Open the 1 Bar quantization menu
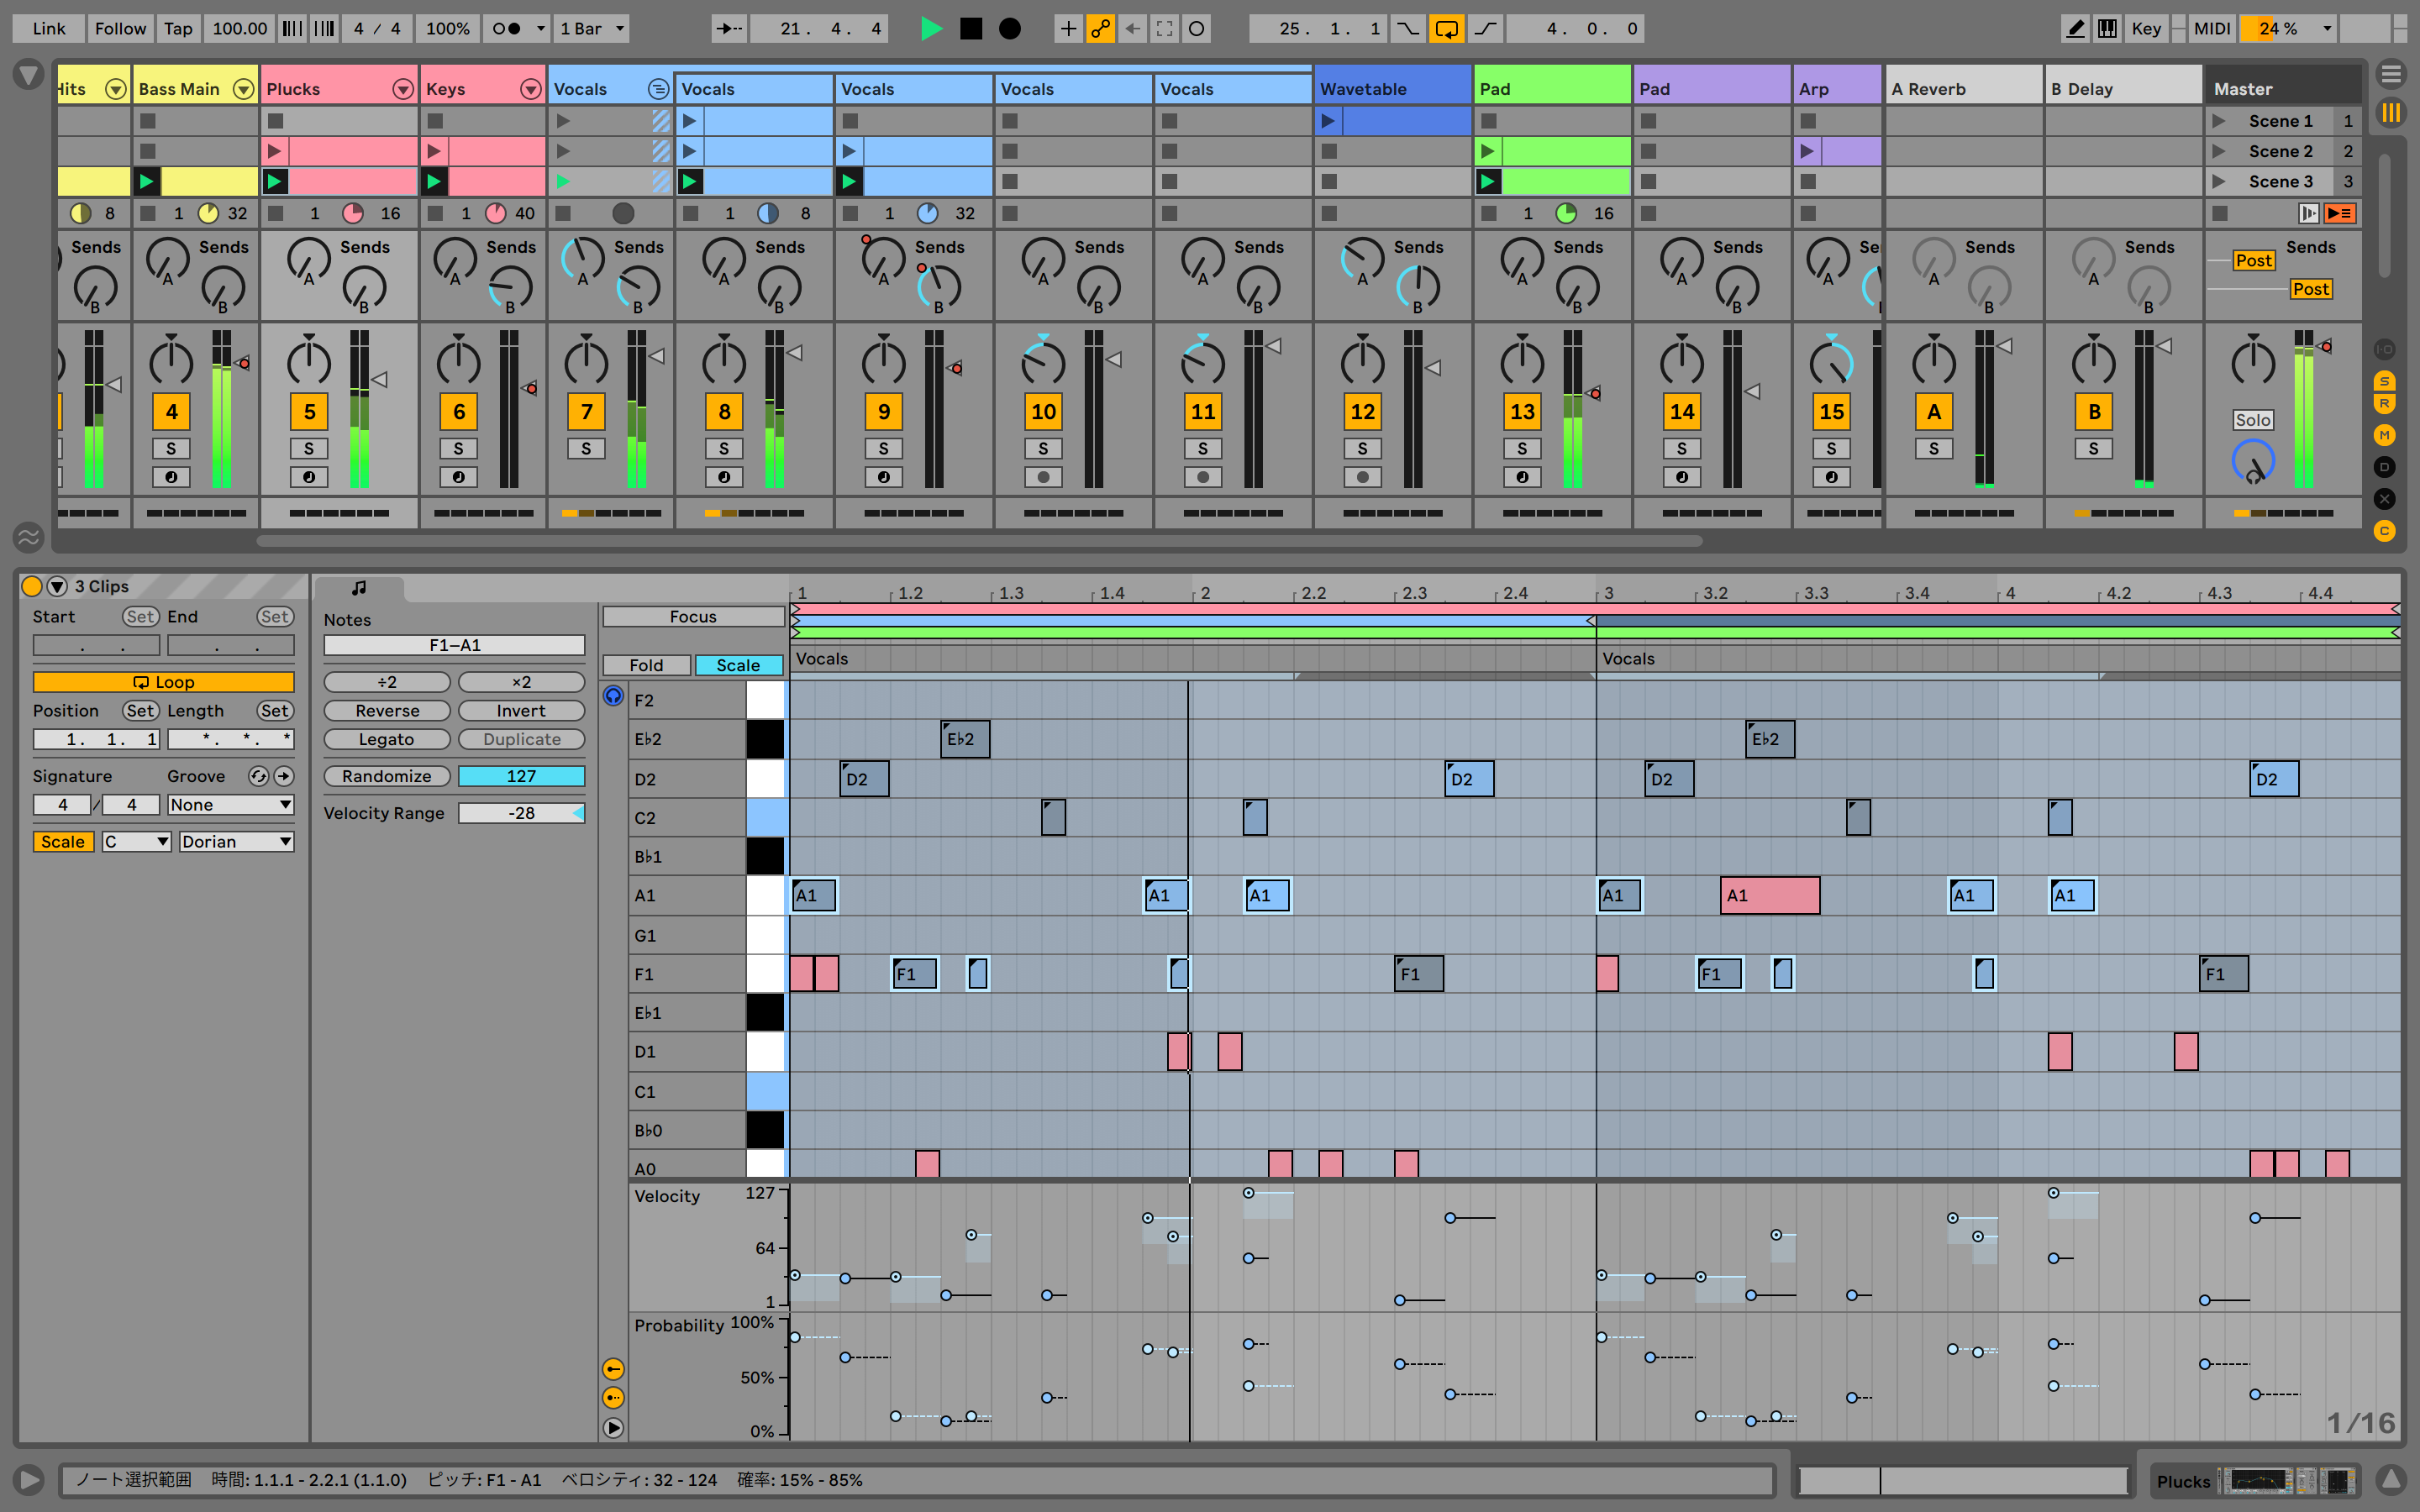Viewport: 2420px width, 1512px height. click(x=592, y=29)
